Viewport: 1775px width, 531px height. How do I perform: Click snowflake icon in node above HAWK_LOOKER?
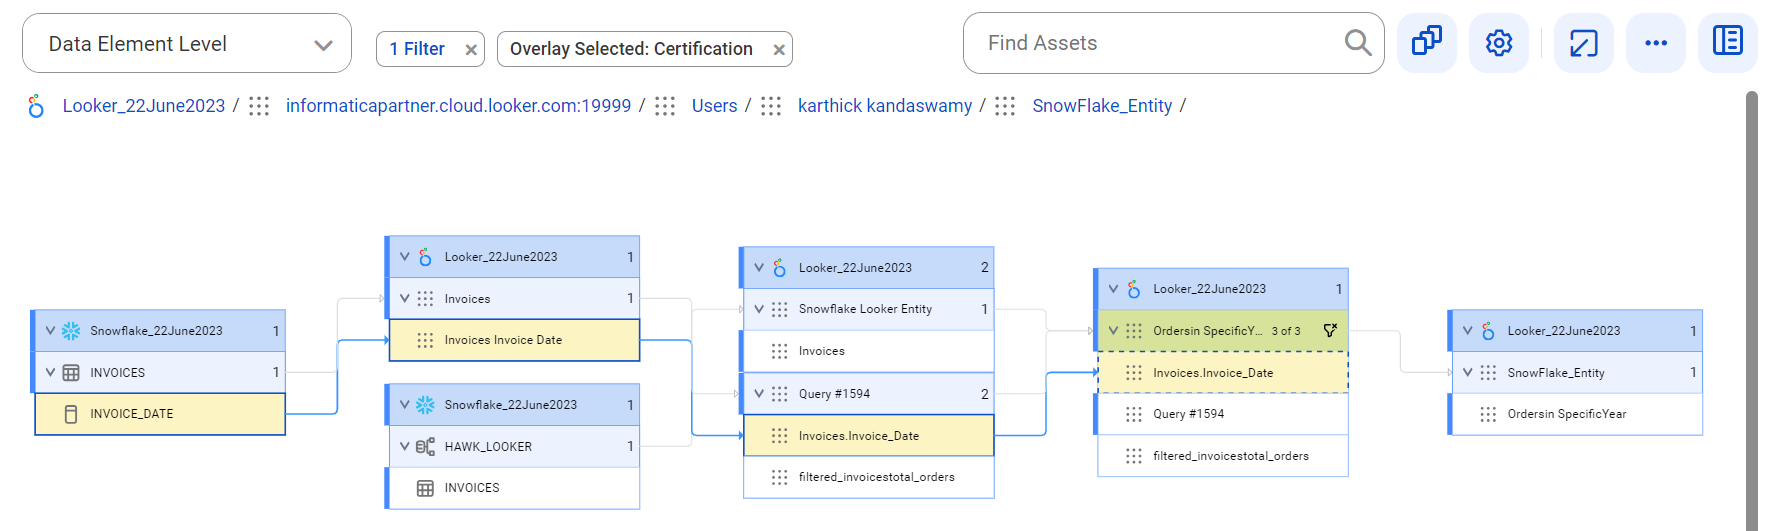(425, 405)
